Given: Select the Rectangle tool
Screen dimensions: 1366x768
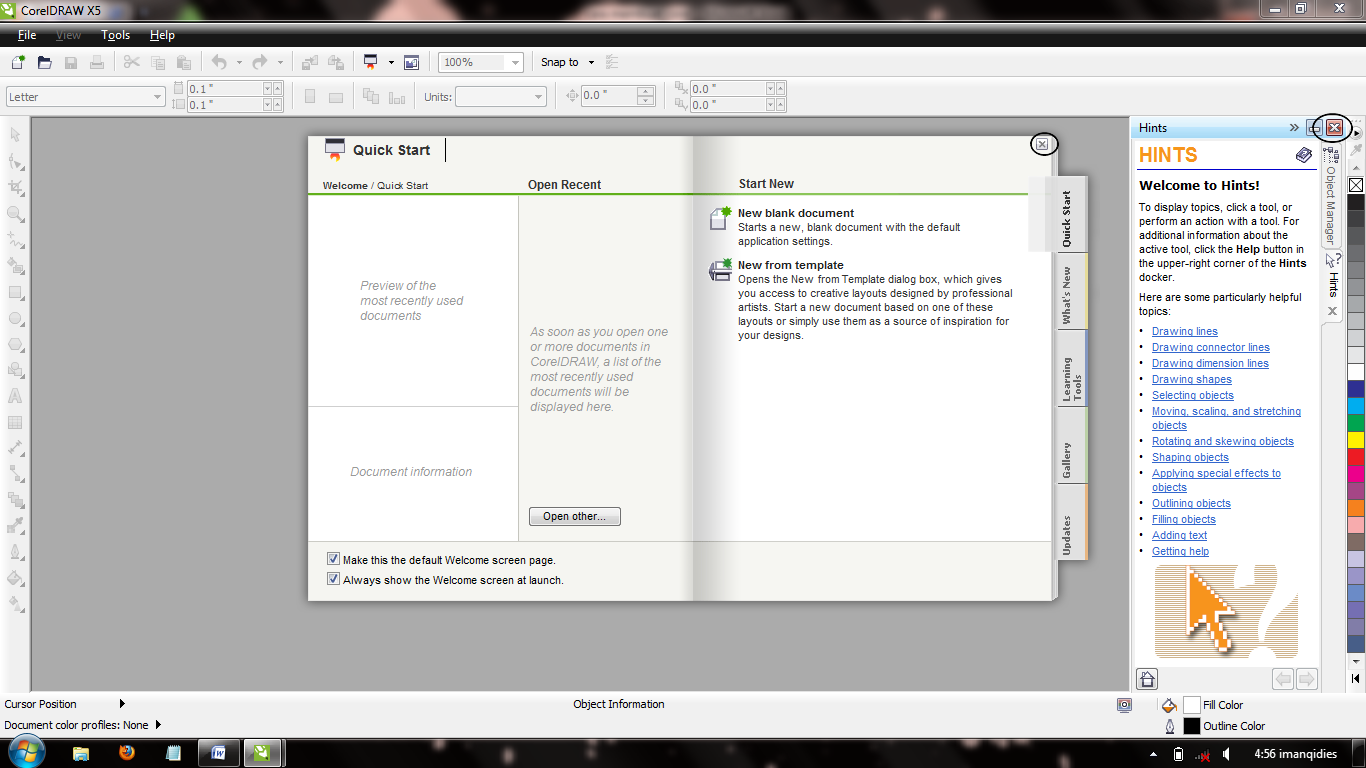Looking at the screenshot, I should 15,292.
